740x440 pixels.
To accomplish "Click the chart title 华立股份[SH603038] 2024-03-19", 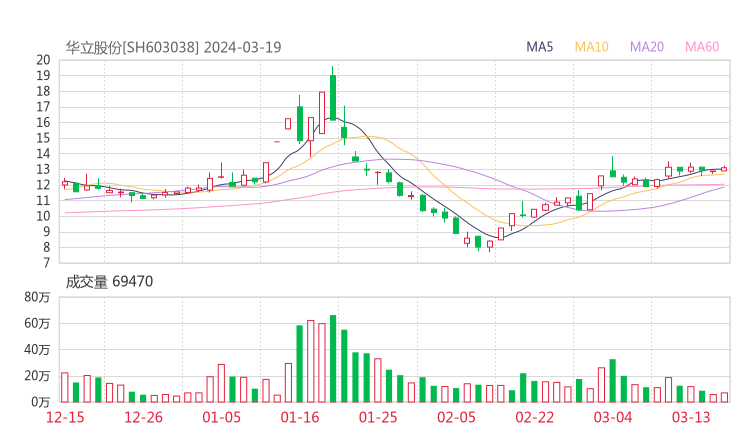I will pyautogui.click(x=173, y=47).
